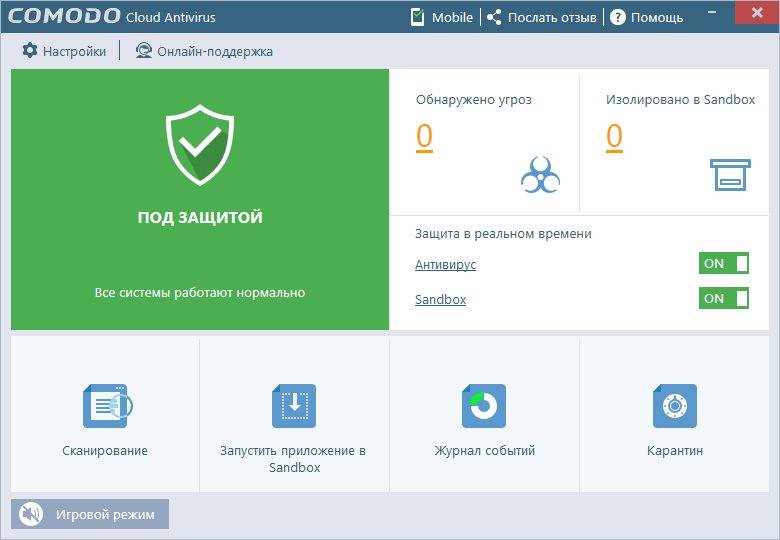The width and height of the screenshot is (780, 540).
Task: Click the ПОД ЗАЩИТОЙ status text
Action: click(x=200, y=217)
